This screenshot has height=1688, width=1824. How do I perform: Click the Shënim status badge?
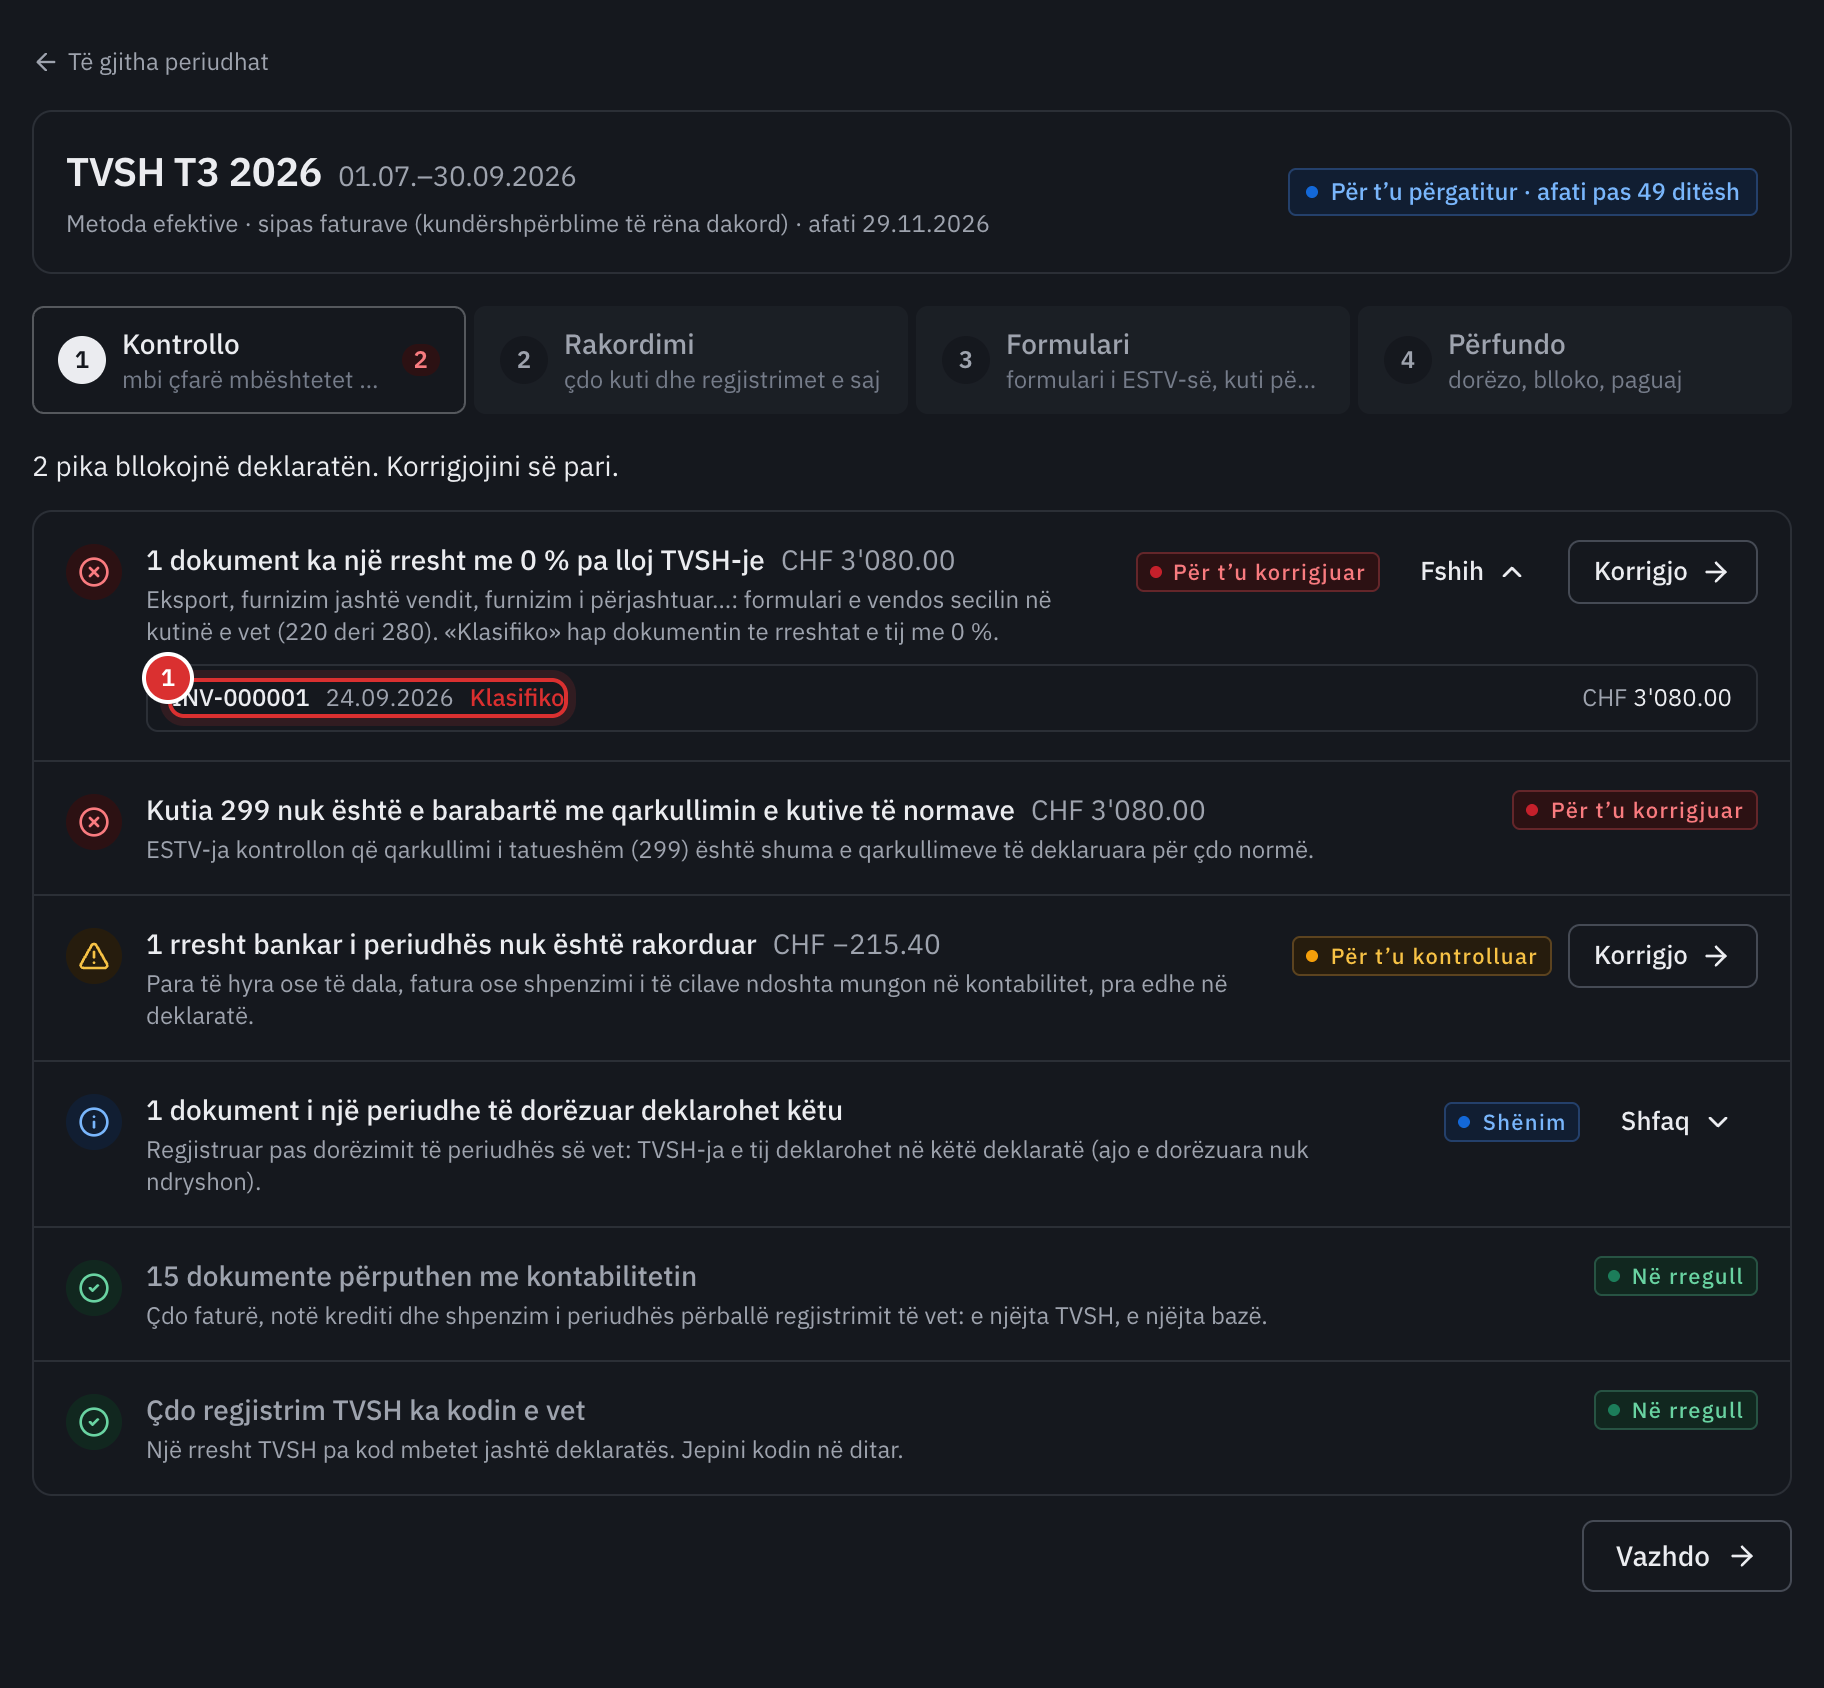point(1512,1122)
